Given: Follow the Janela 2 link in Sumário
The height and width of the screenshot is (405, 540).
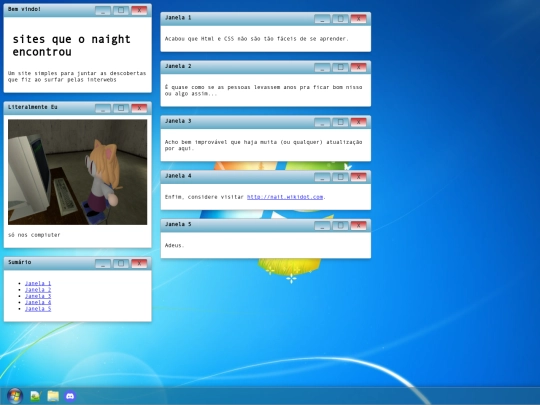Looking at the screenshot, I should coord(38,290).
